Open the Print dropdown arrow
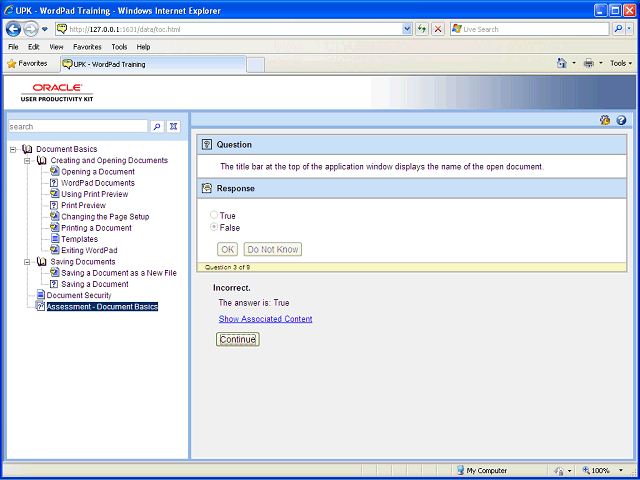The height and width of the screenshot is (480, 640). 600,63
